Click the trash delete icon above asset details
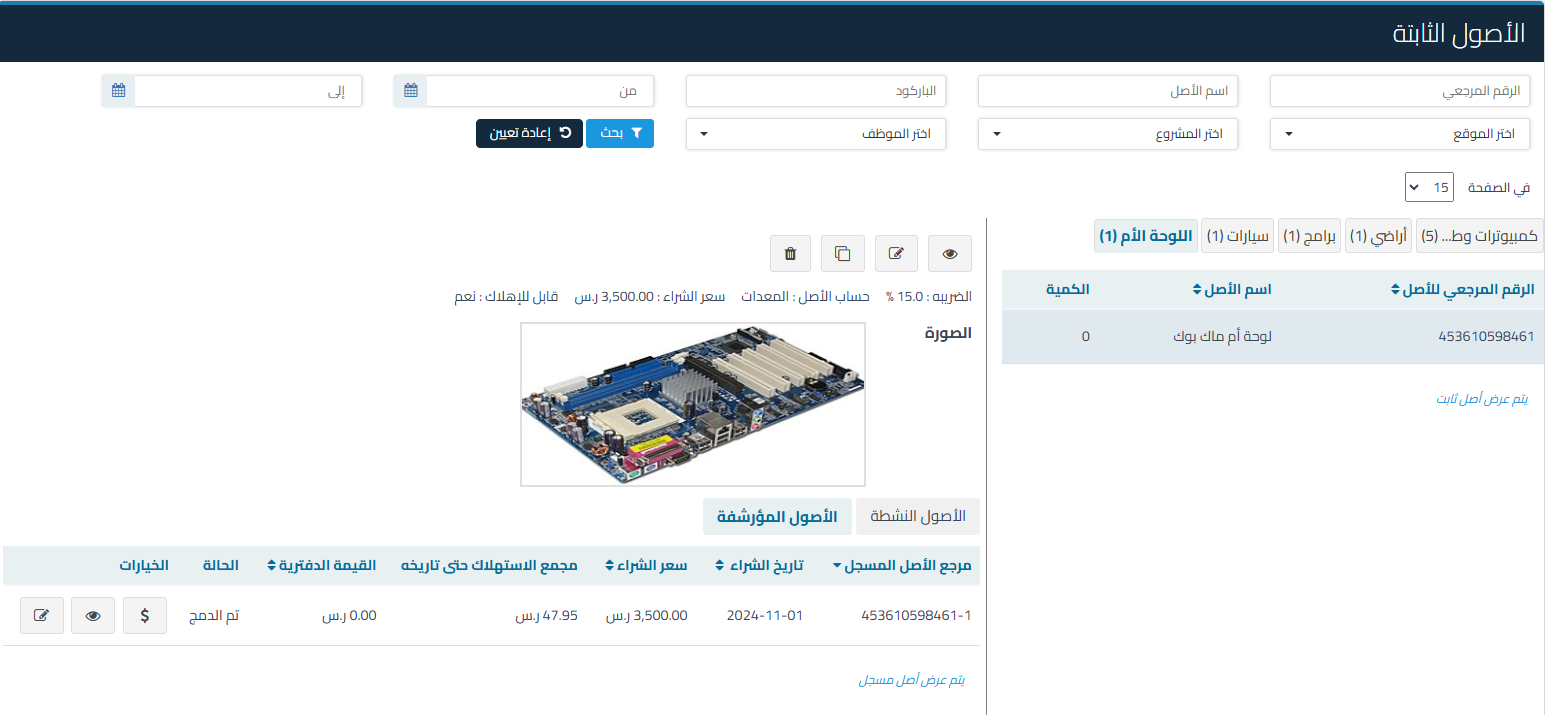 coord(790,254)
